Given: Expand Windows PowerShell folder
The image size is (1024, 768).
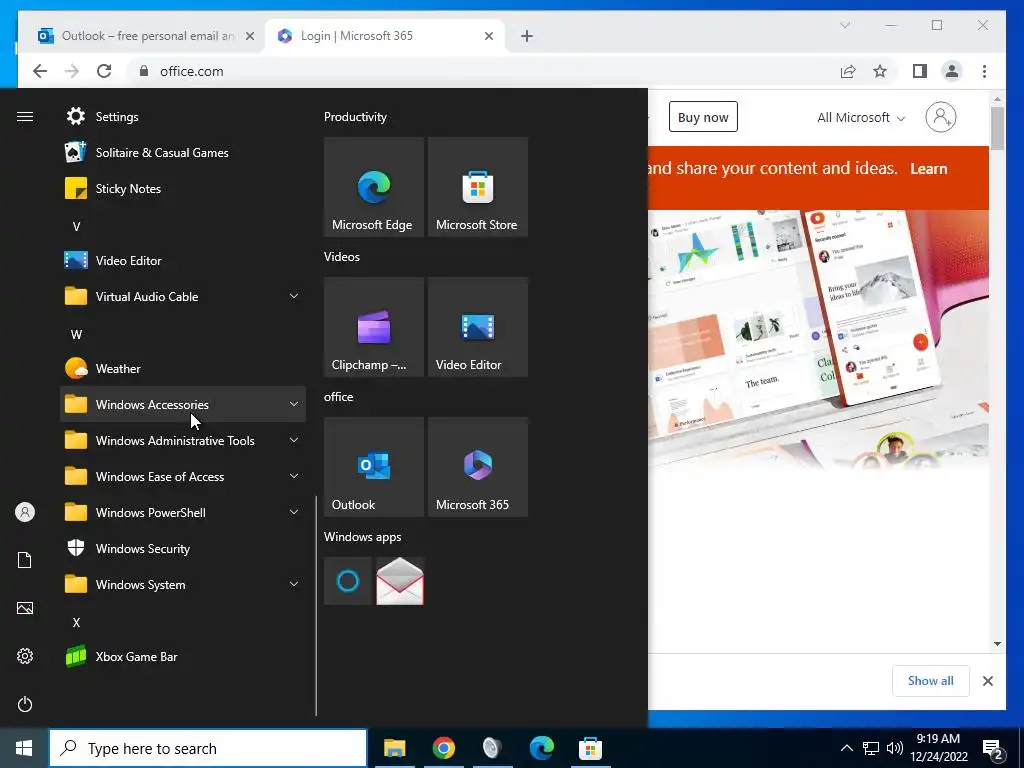Looking at the screenshot, I should point(183,513).
